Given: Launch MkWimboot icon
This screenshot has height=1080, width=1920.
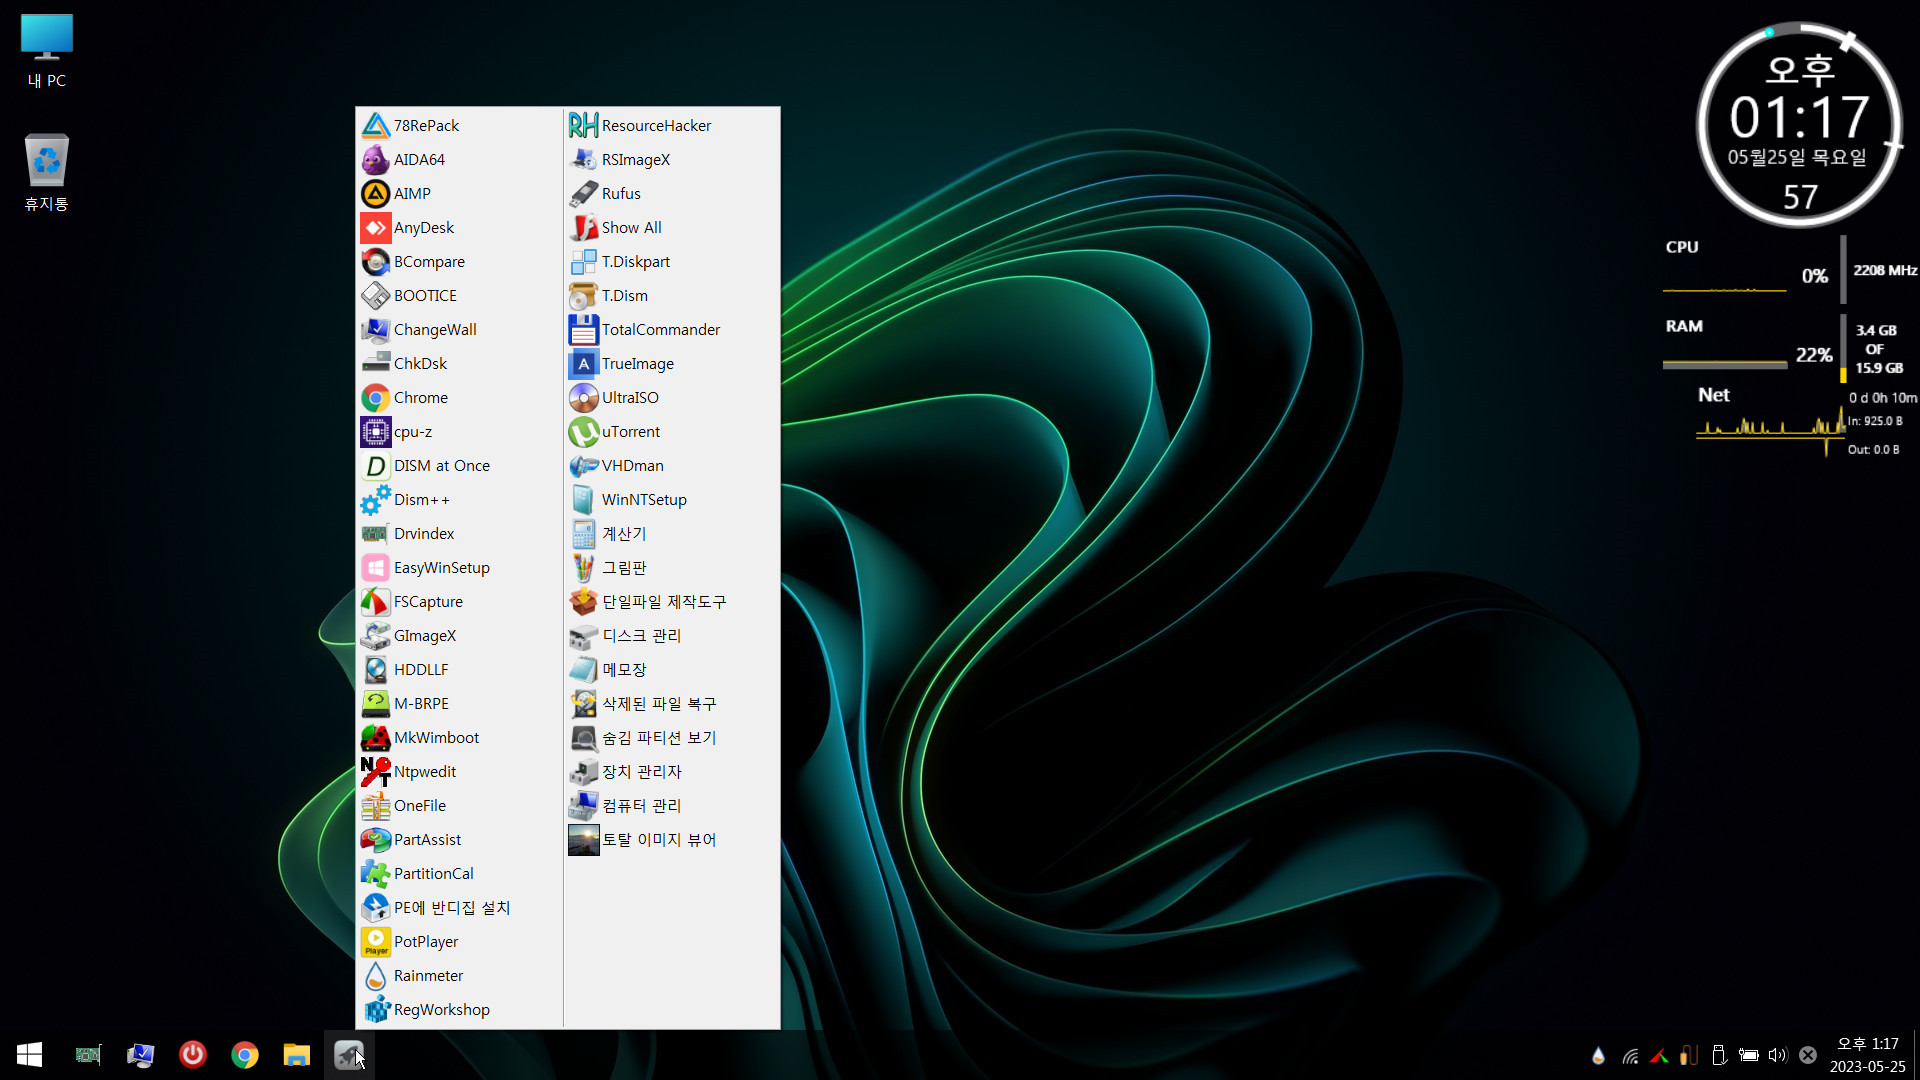Looking at the screenshot, I should 375,737.
